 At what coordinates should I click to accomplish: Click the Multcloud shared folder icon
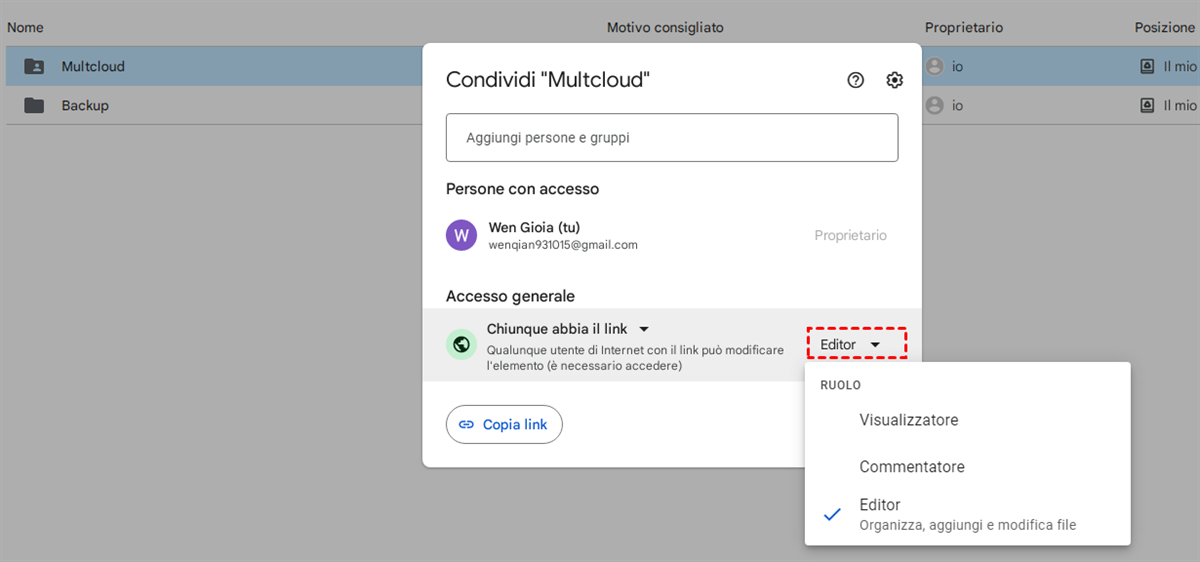[x=34, y=67]
